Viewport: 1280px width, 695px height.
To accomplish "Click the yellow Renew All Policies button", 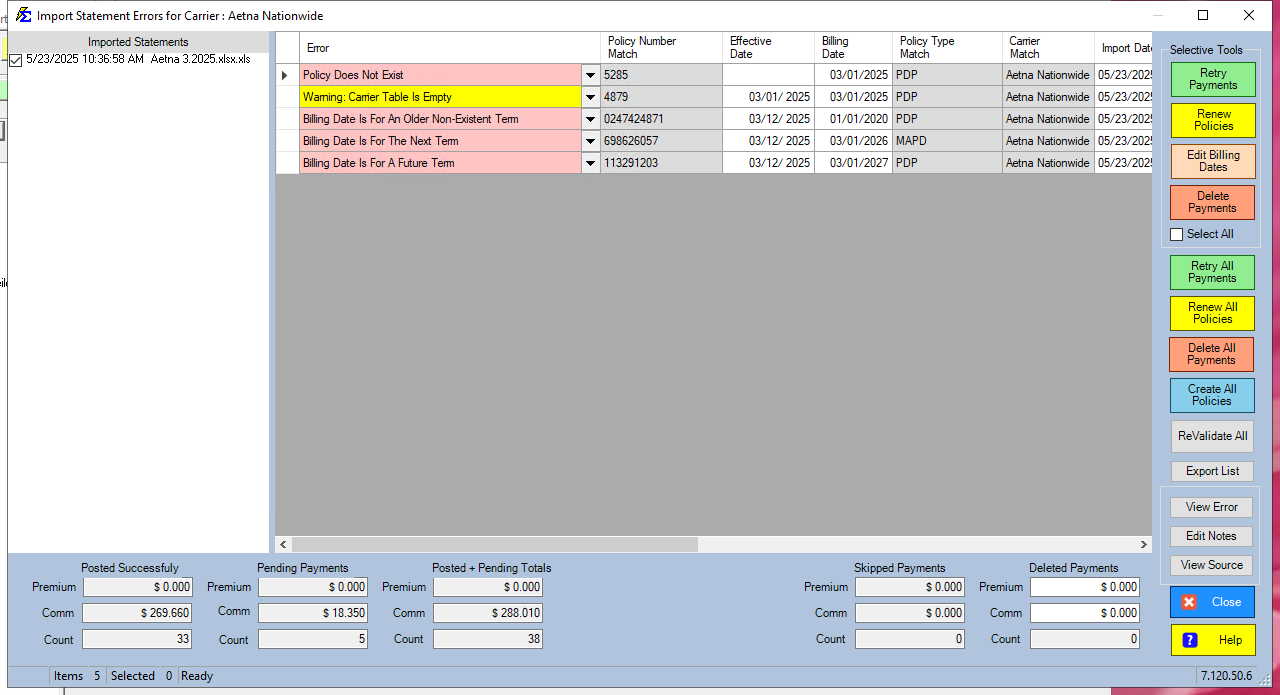I will (1212, 313).
